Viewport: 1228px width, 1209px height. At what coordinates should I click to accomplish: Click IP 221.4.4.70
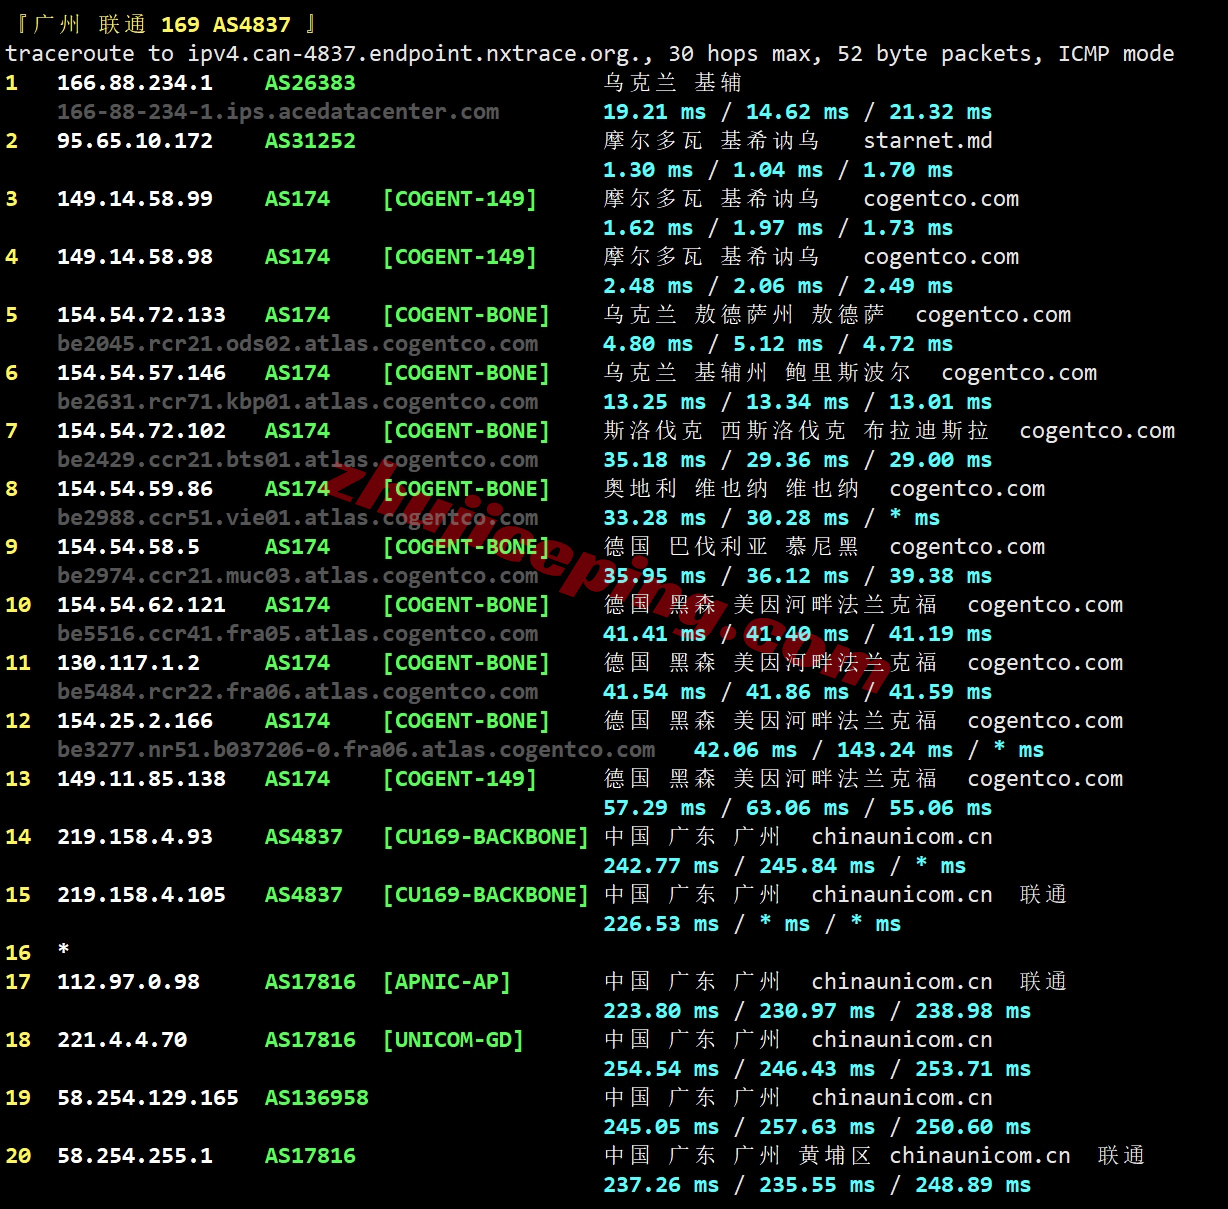click(x=122, y=1040)
